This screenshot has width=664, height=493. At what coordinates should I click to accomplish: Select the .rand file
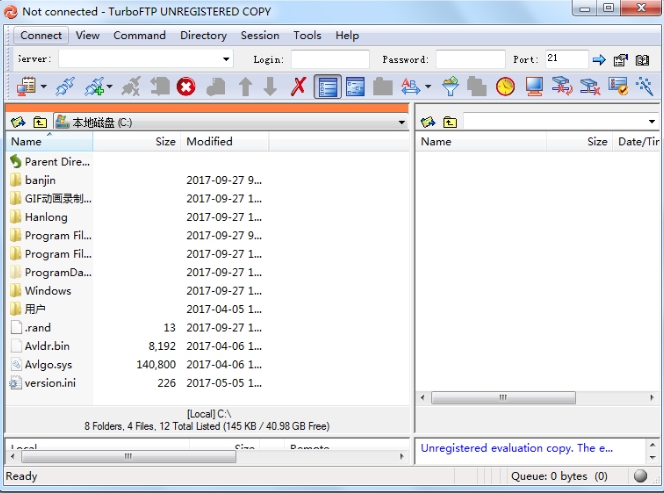[30, 327]
